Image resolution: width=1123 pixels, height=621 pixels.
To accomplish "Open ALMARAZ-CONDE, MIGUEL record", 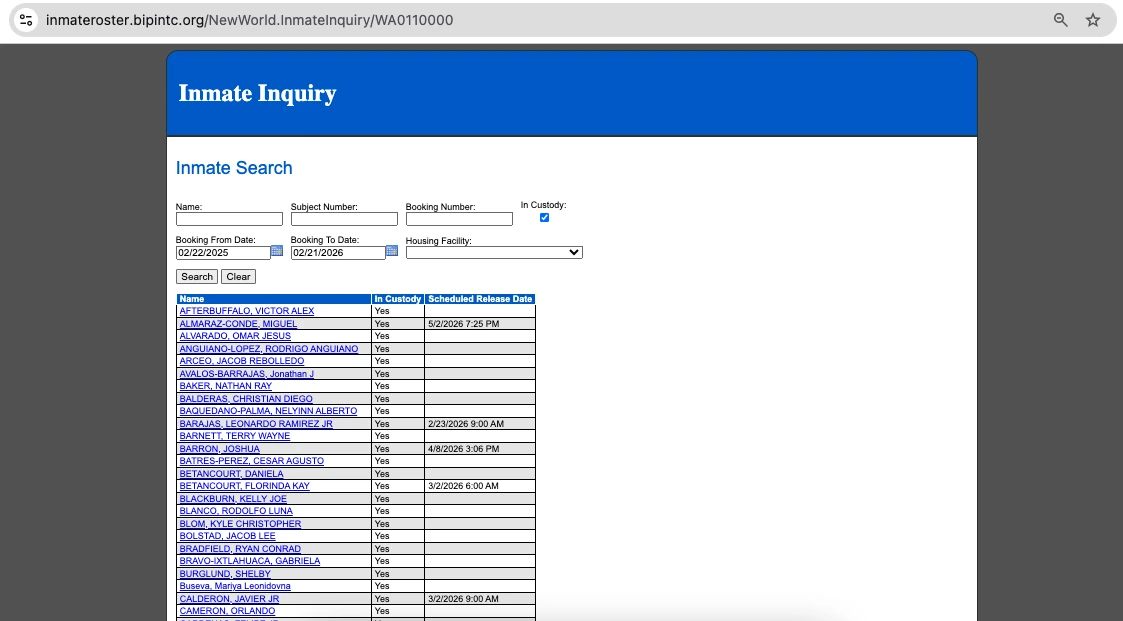I will 238,324.
